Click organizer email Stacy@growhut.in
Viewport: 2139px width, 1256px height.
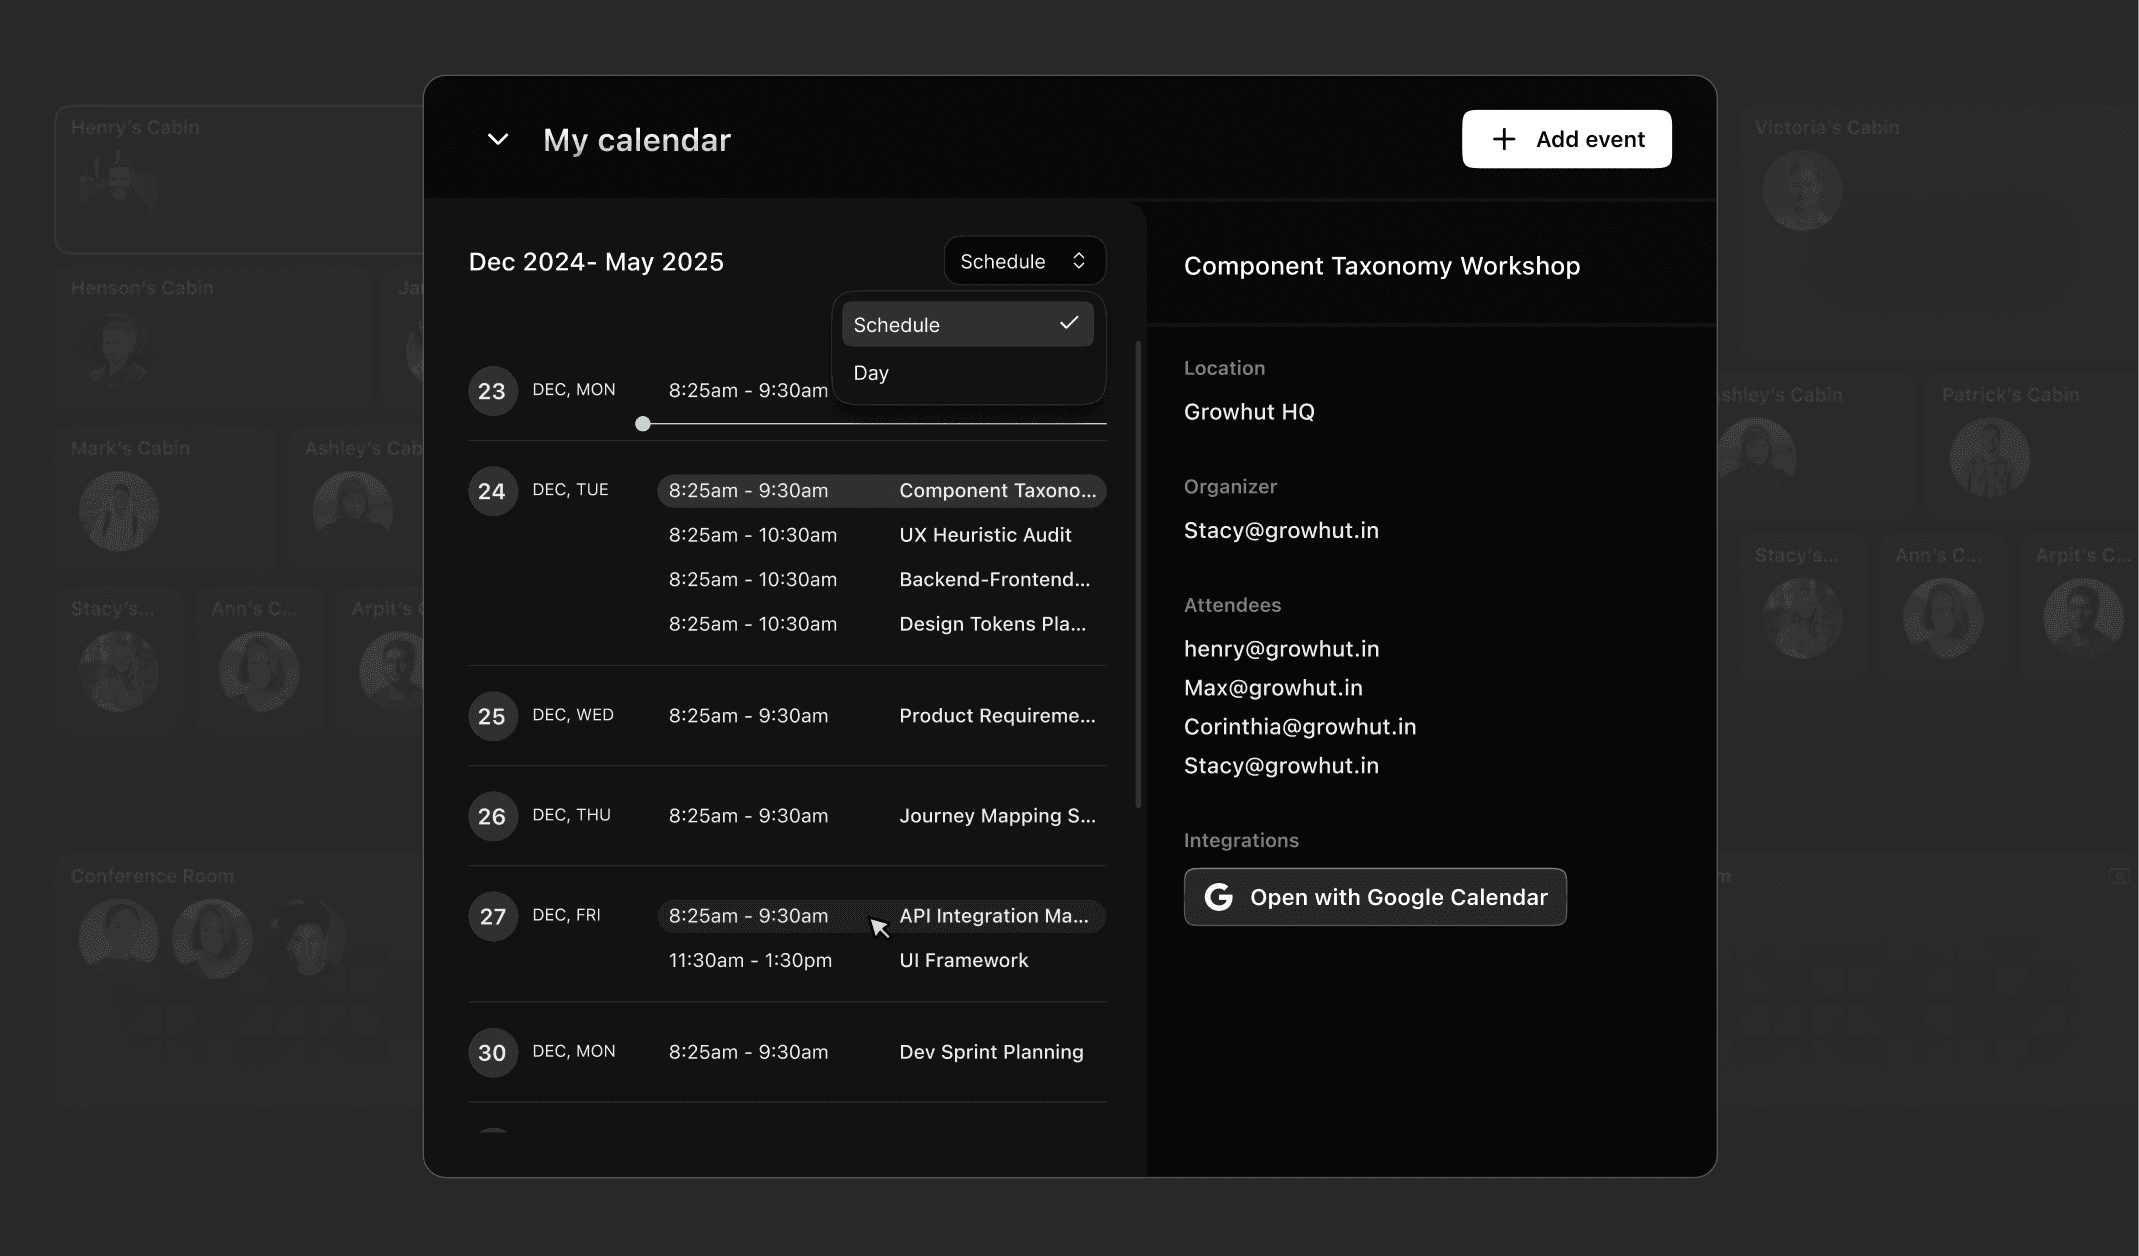[x=1280, y=530]
